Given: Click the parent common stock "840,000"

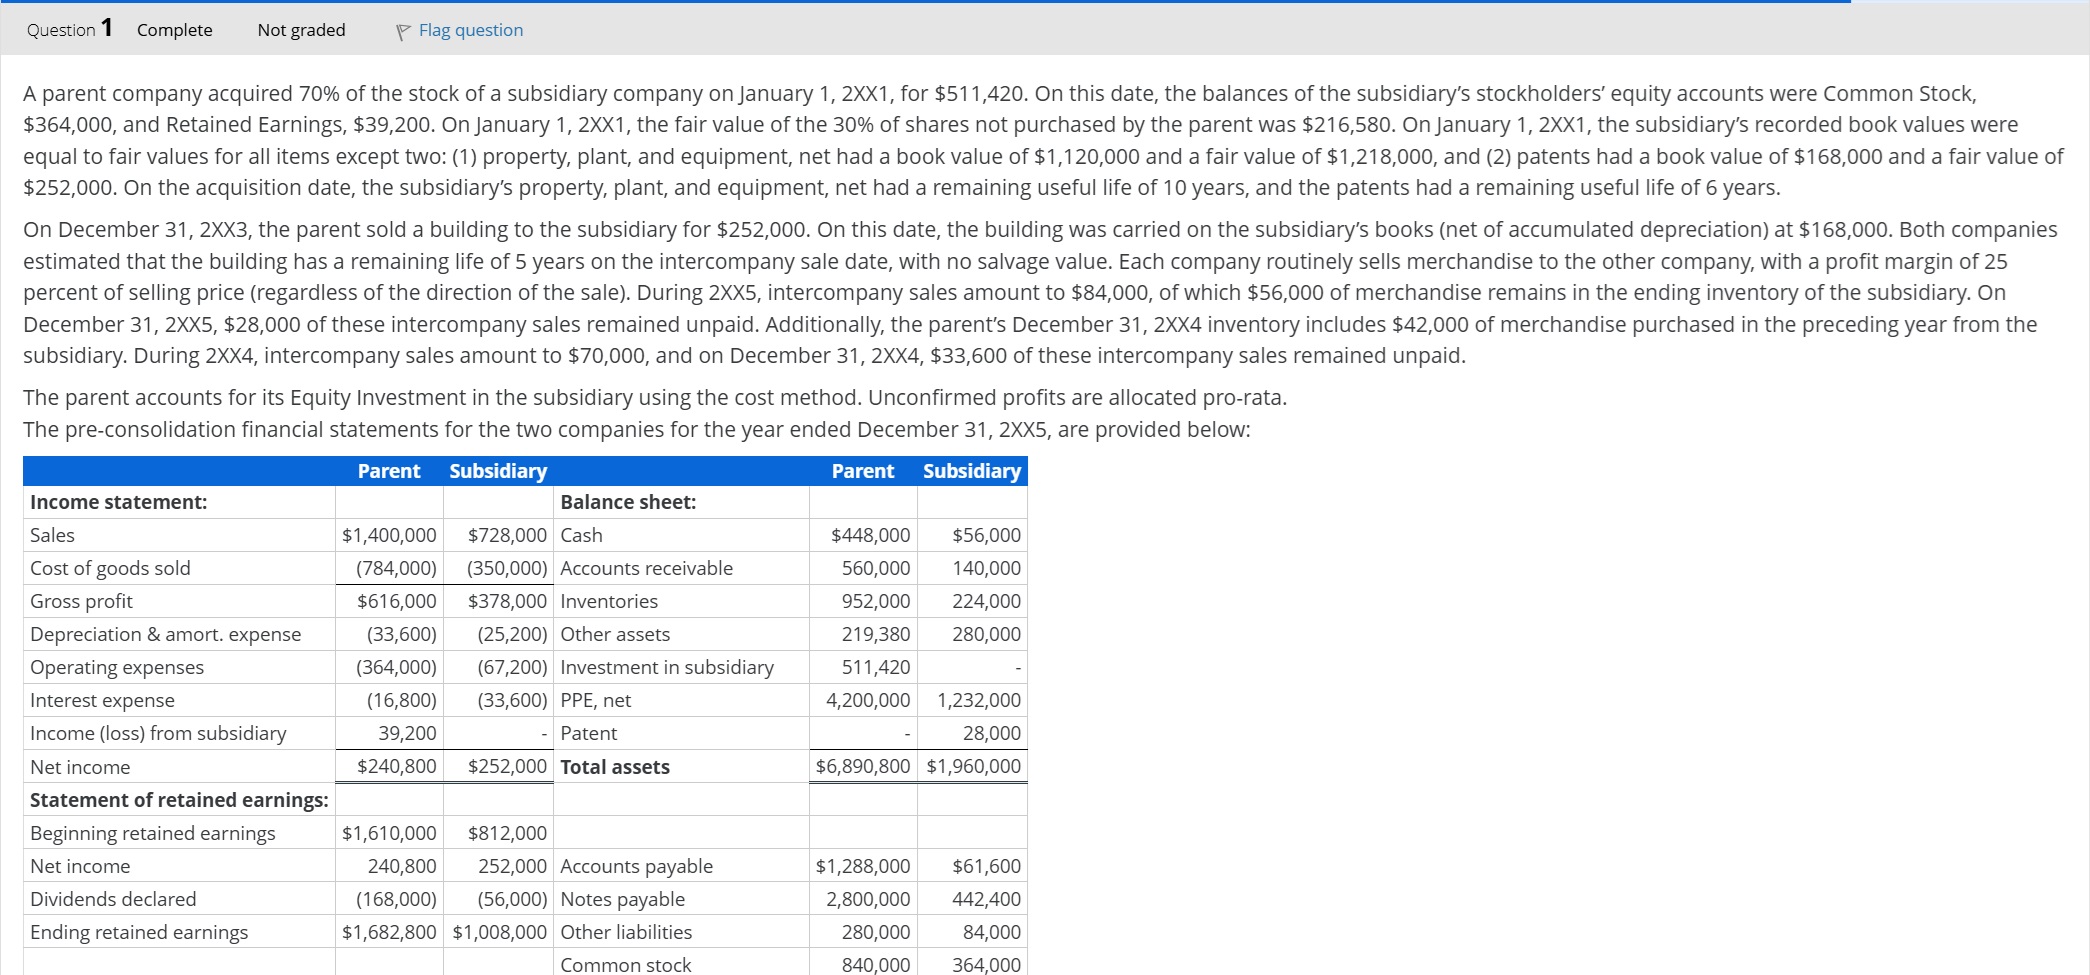Looking at the screenshot, I should [x=876, y=964].
